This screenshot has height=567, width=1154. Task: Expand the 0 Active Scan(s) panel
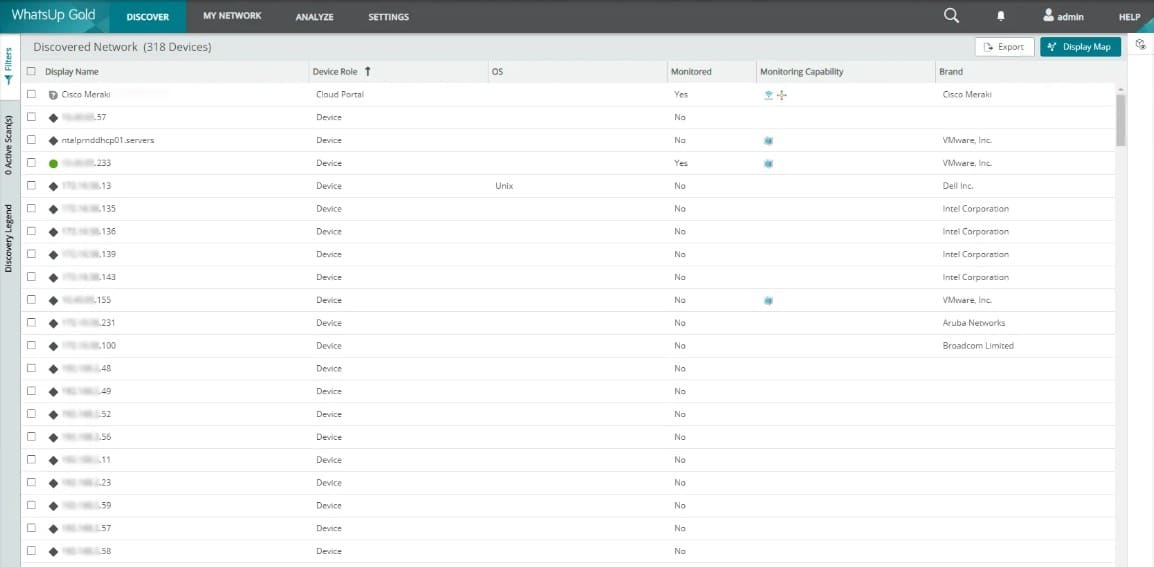(x=9, y=145)
